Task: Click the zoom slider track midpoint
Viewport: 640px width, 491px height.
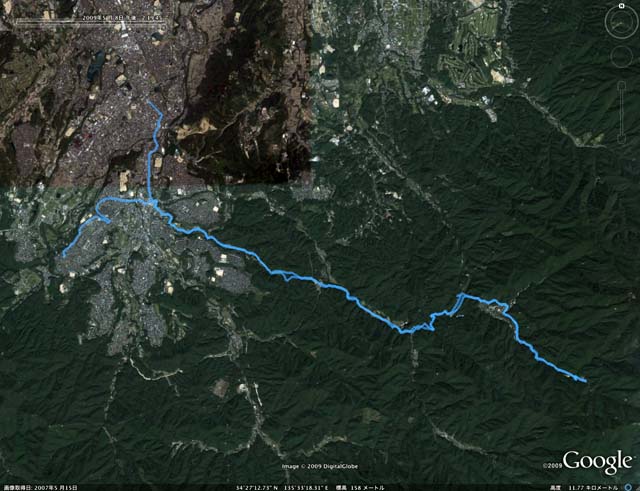Action: [x=622, y=112]
